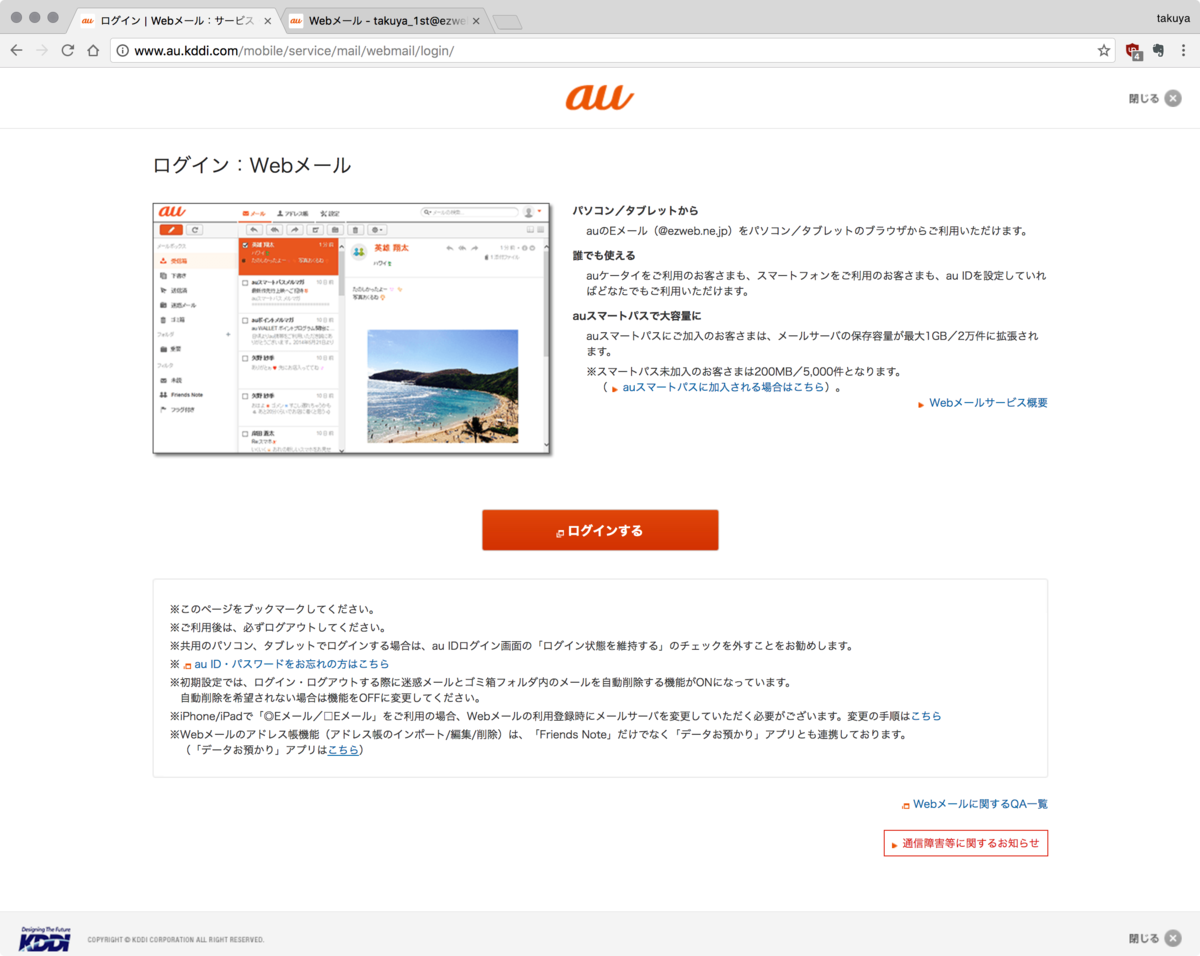Switch to Webメール - takuya_1st tab
This screenshot has height=956, width=1200.
click(385, 20)
